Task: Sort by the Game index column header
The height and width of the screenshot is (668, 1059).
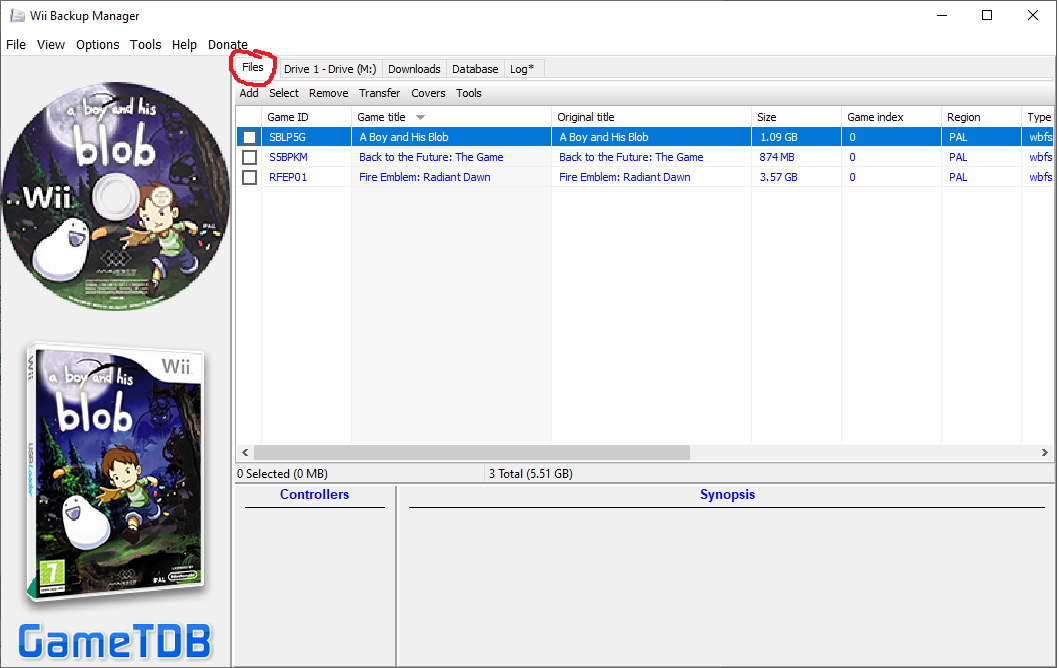Action: 891,117
